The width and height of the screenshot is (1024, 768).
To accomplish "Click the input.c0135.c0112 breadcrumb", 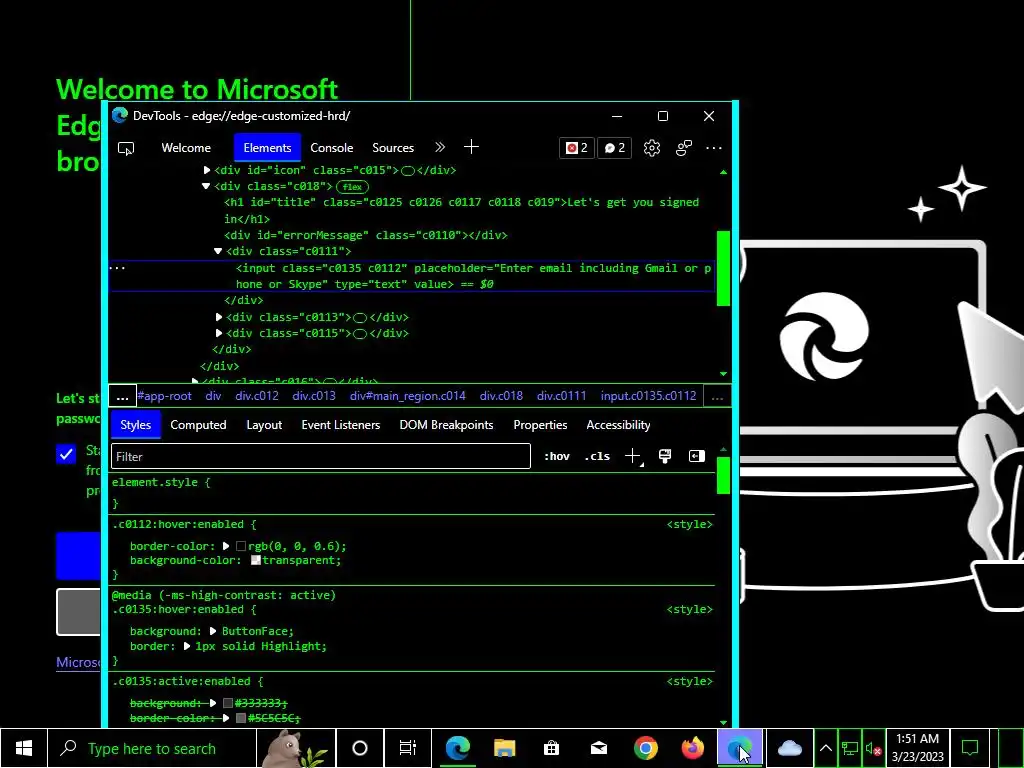I will [x=648, y=396].
